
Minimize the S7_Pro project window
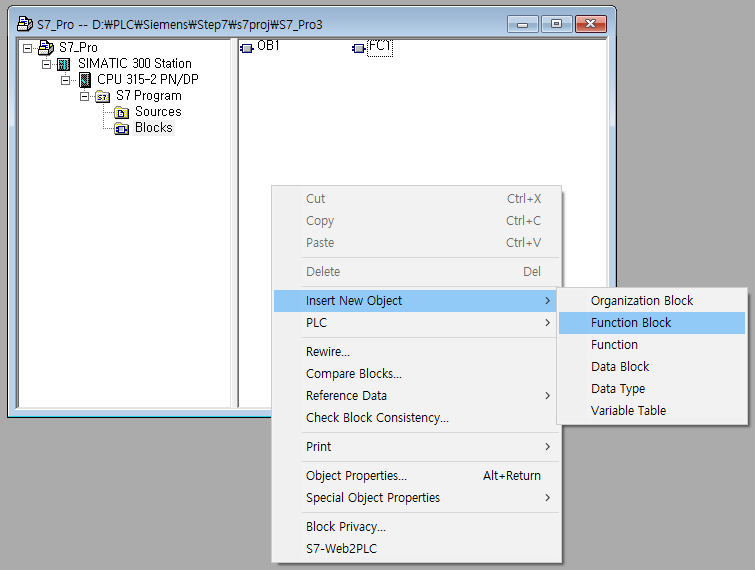[523, 24]
